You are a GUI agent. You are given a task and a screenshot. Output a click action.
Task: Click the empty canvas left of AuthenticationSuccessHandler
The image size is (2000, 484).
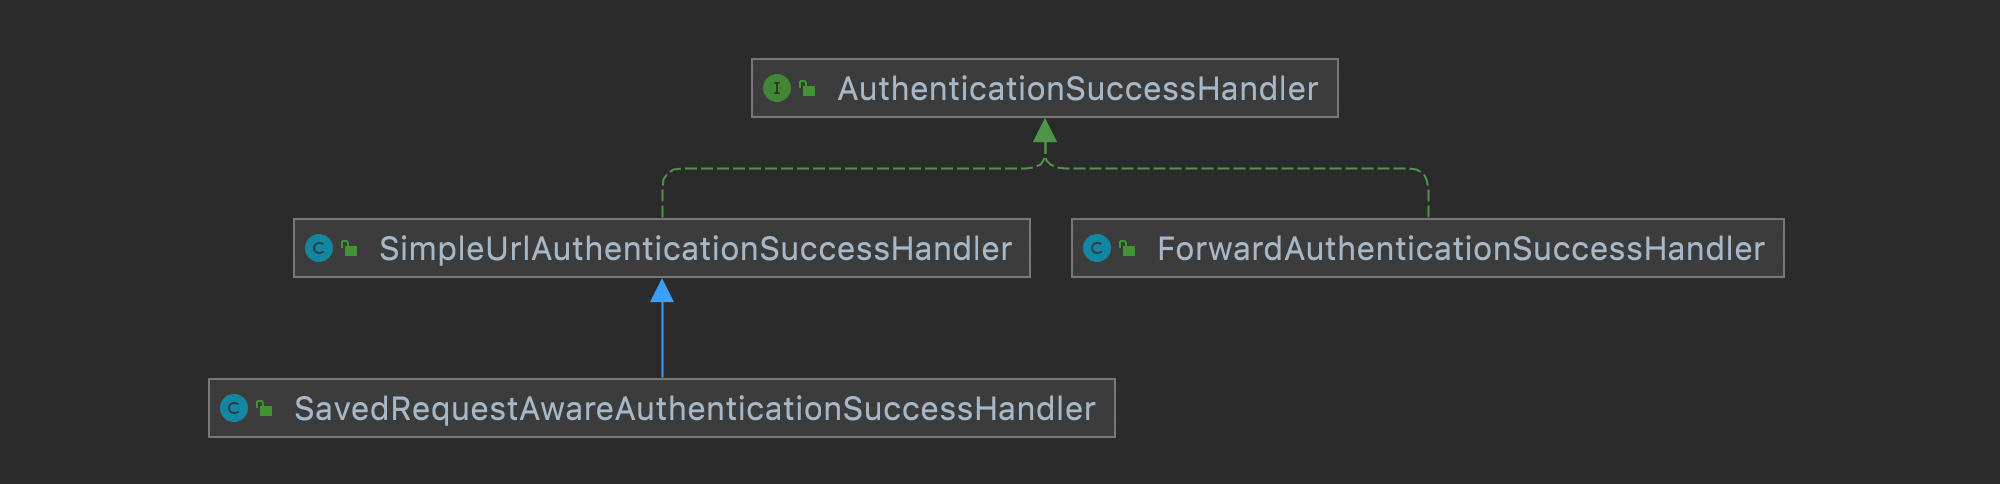point(400,88)
